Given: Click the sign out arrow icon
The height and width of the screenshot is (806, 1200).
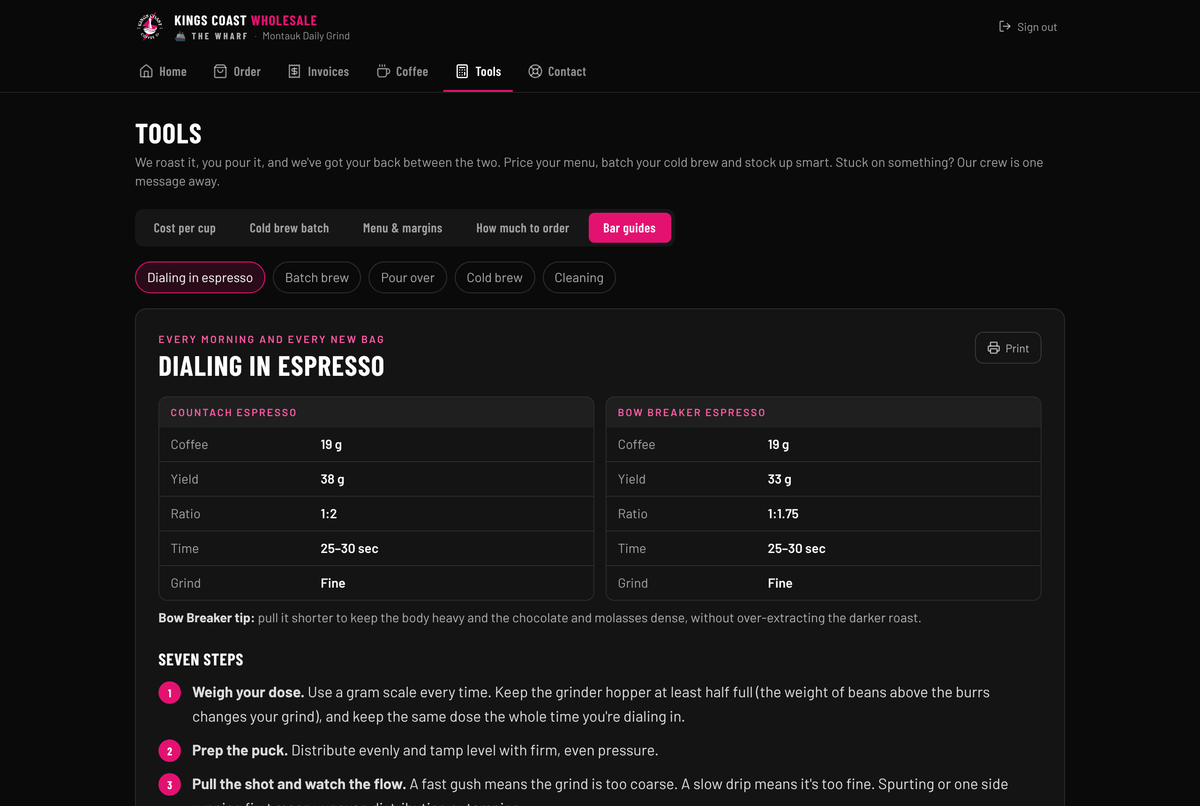Looking at the screenshot, I should click(1005, 27).
